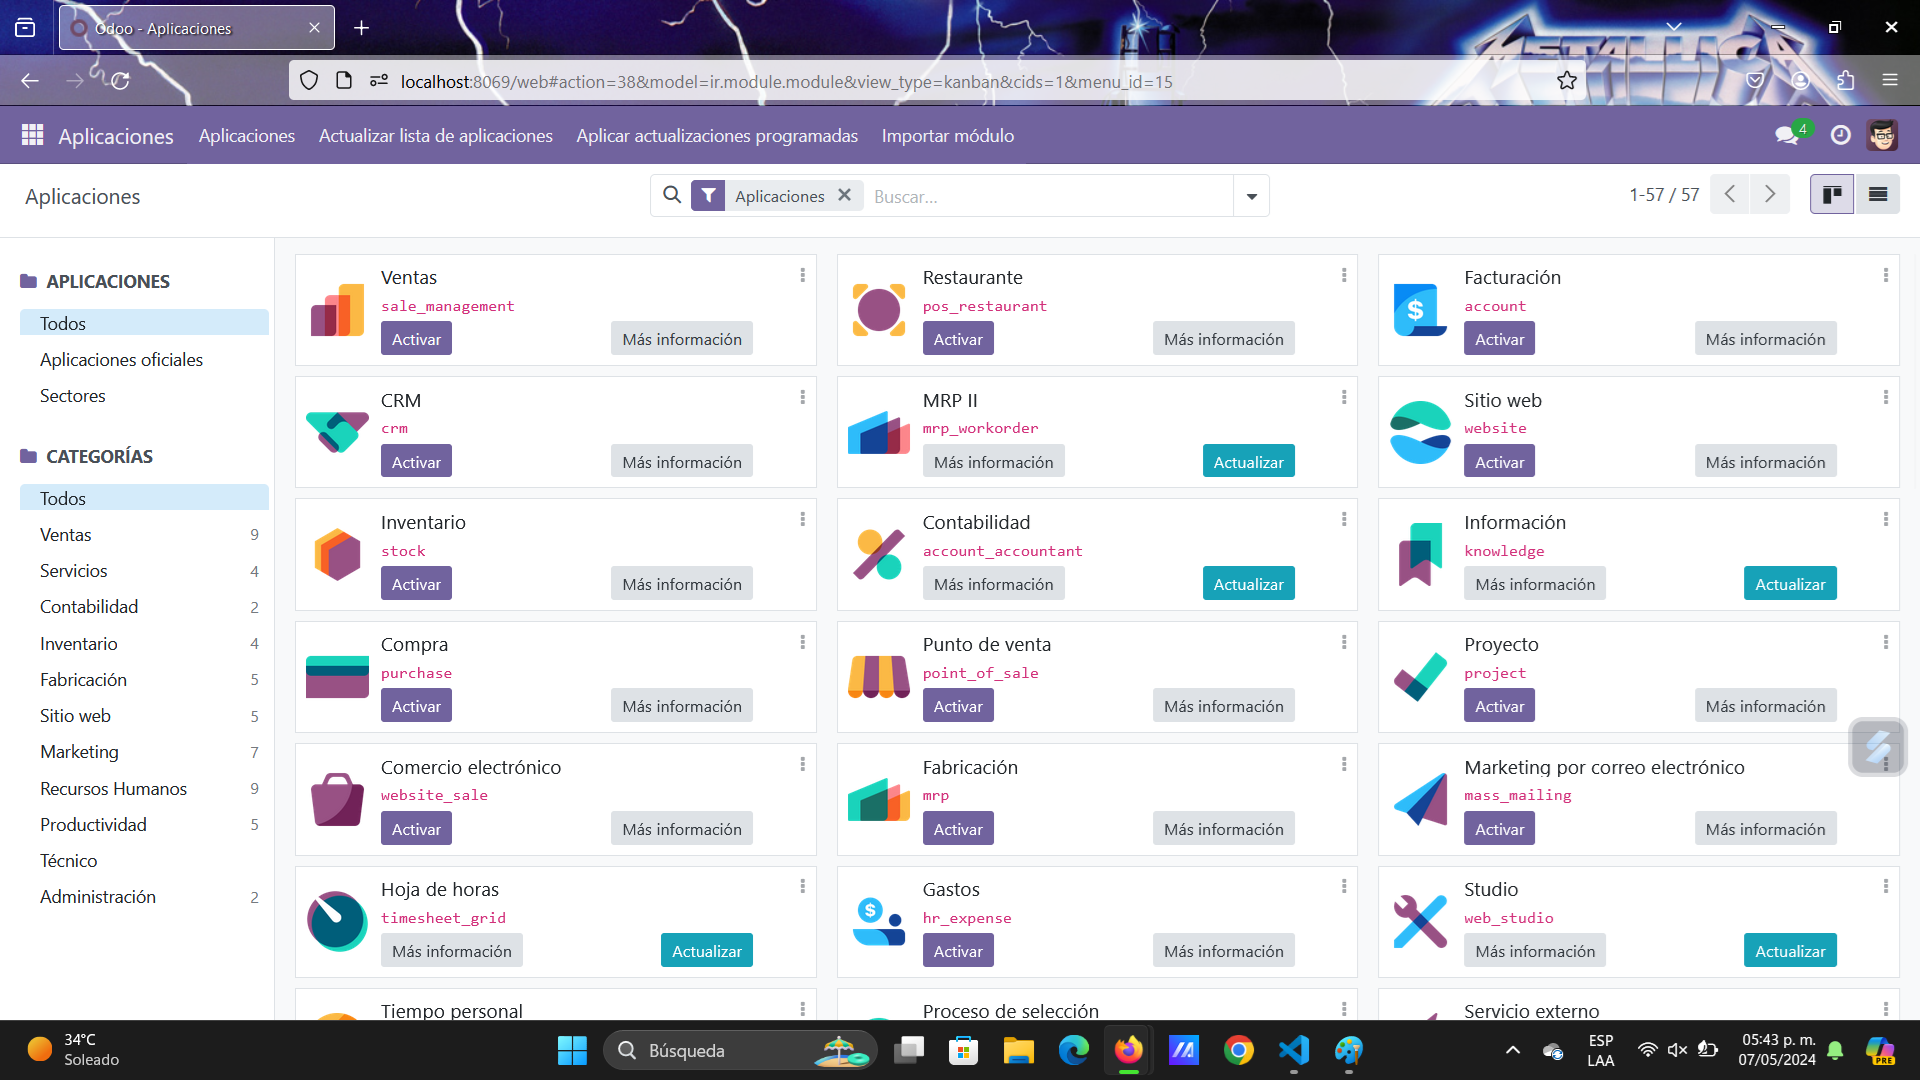
Task: Activate the Ventas app
Action: click(416, 339)
